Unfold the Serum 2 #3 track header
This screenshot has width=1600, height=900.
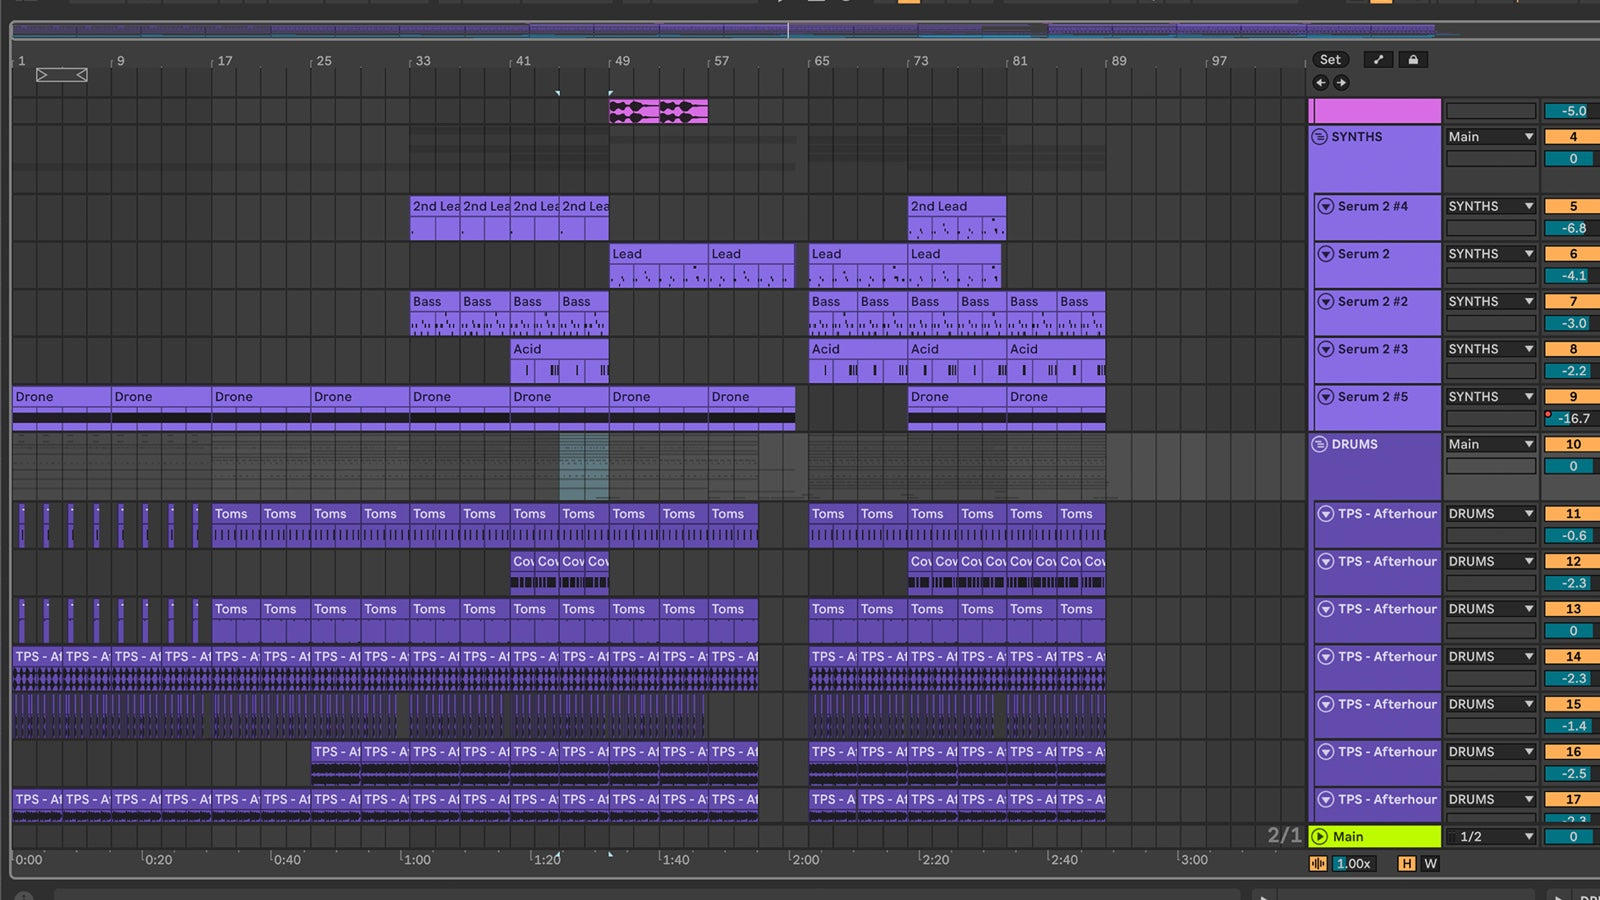(x=1325, y=349)
